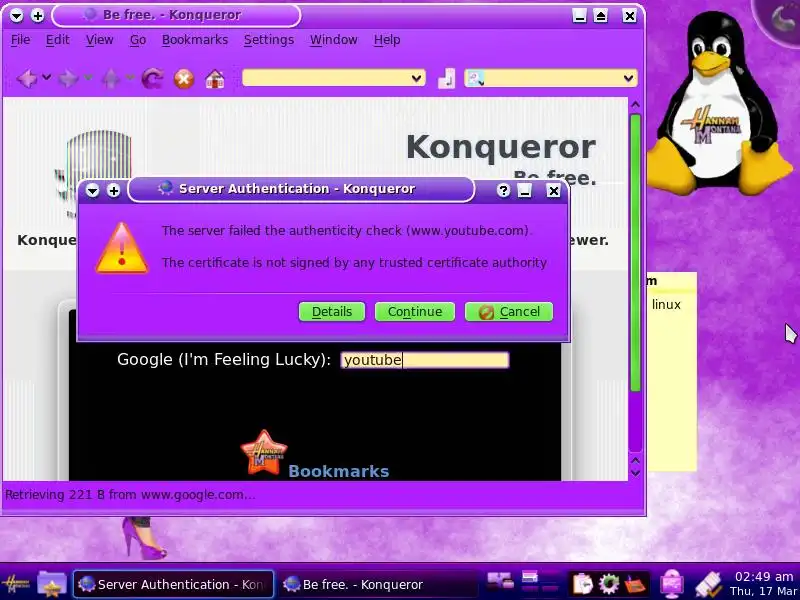Click the What's This help icon in dialog

pos(503,190)
